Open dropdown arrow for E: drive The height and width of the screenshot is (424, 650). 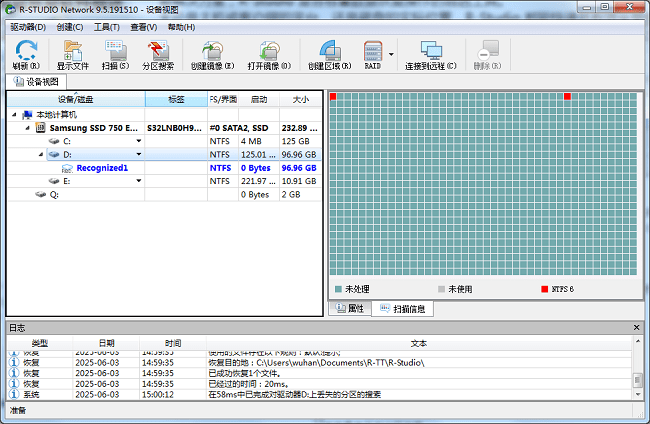point(139,181)
